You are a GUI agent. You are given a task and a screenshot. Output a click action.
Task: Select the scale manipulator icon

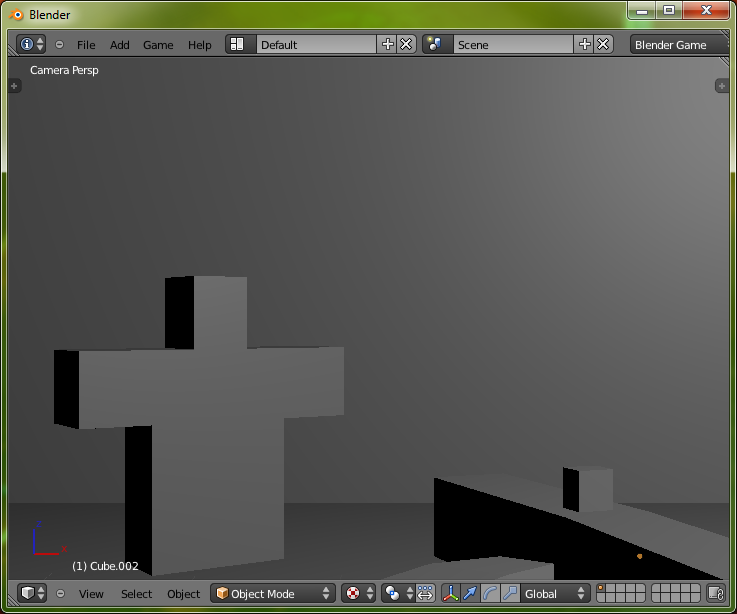click(510, 593)
